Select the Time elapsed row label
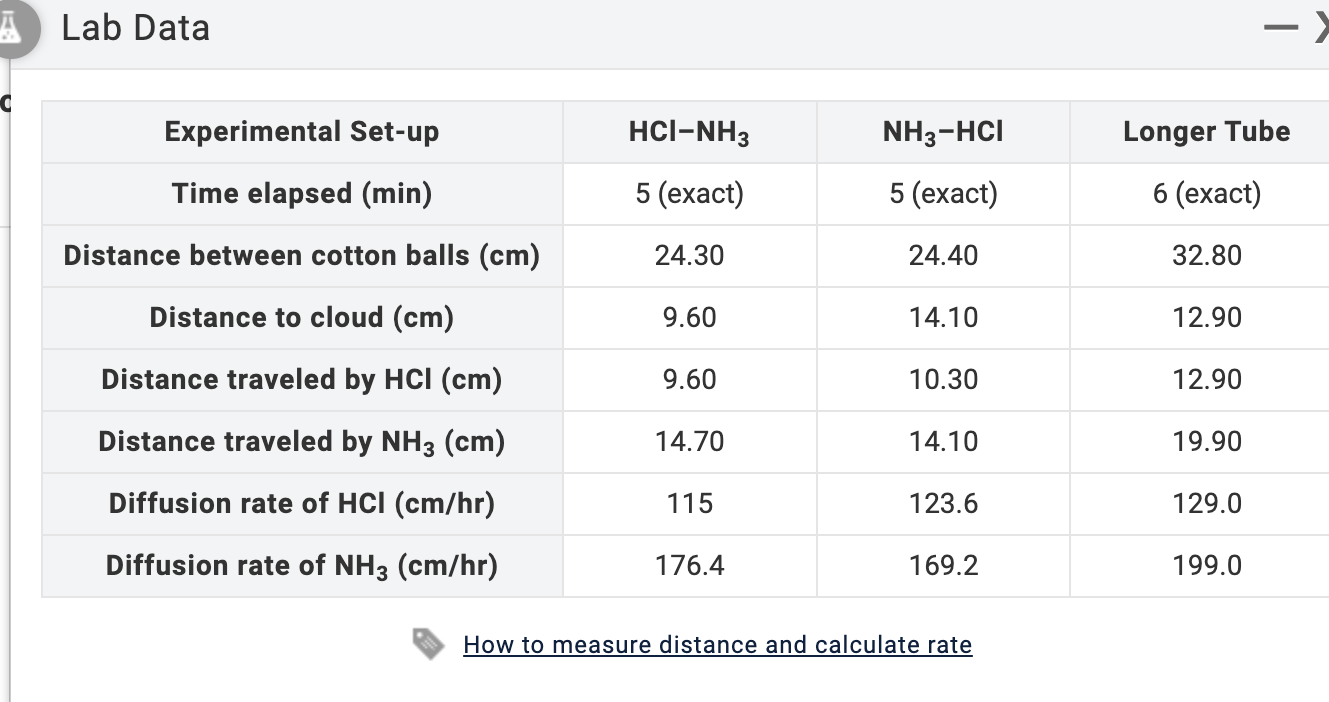 click(301, 193)
